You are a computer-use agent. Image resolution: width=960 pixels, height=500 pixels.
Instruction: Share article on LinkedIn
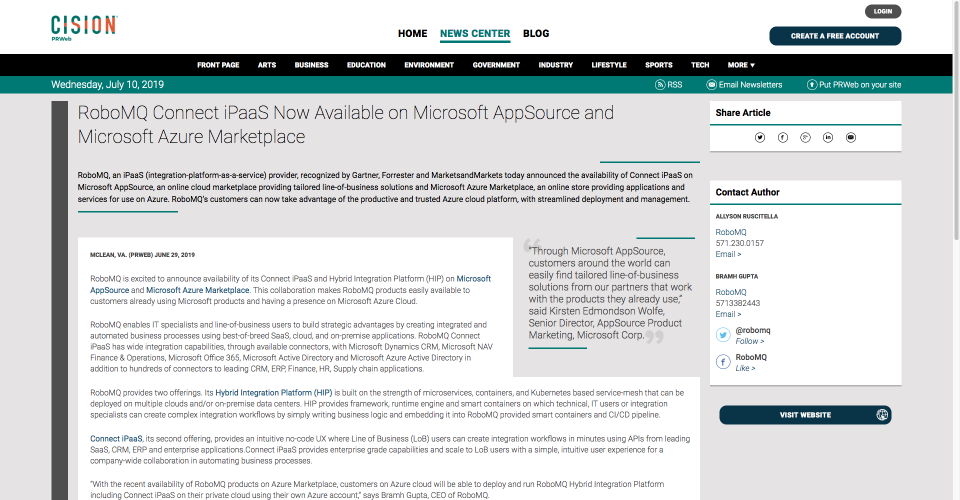coord(828,138)
